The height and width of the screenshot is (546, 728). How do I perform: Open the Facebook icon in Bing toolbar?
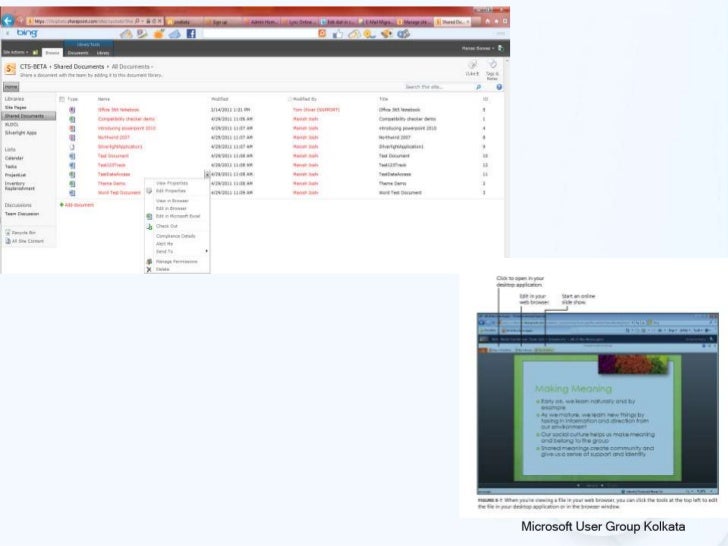click(191, 33)
